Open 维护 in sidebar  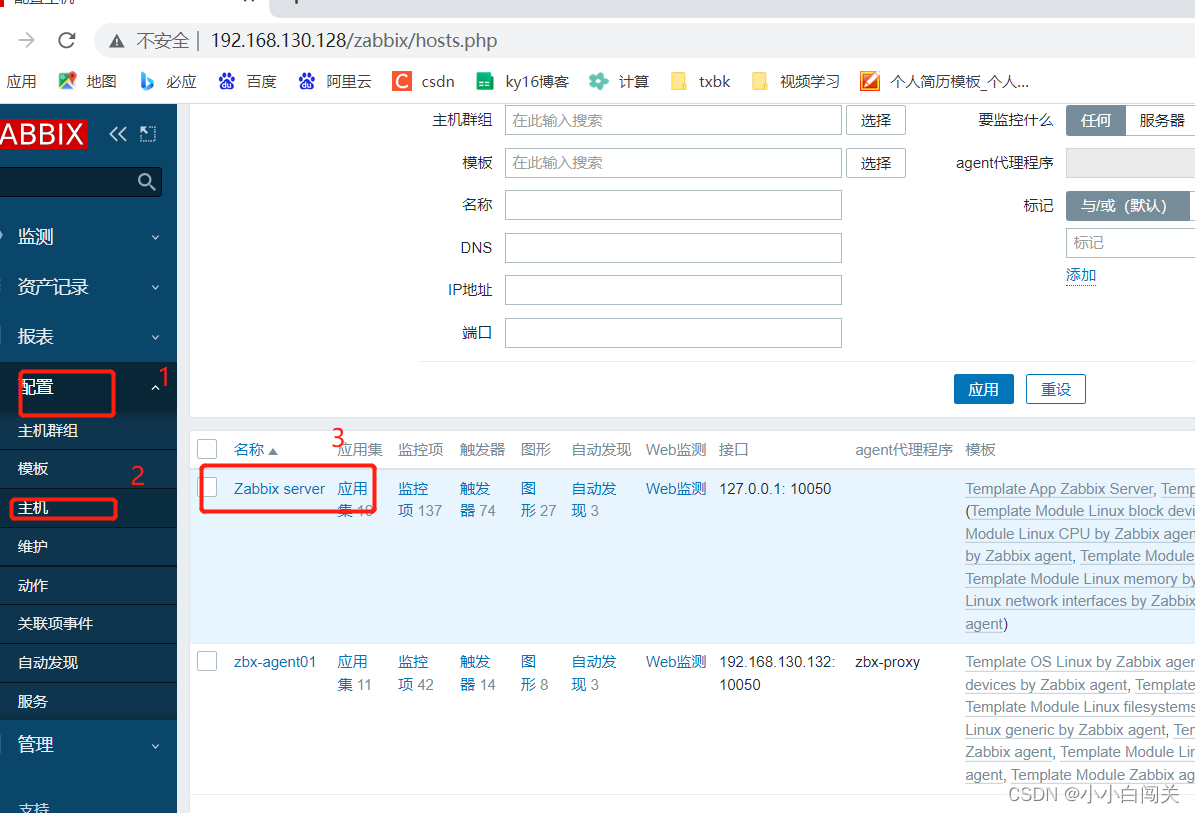[x=33, y=546]
